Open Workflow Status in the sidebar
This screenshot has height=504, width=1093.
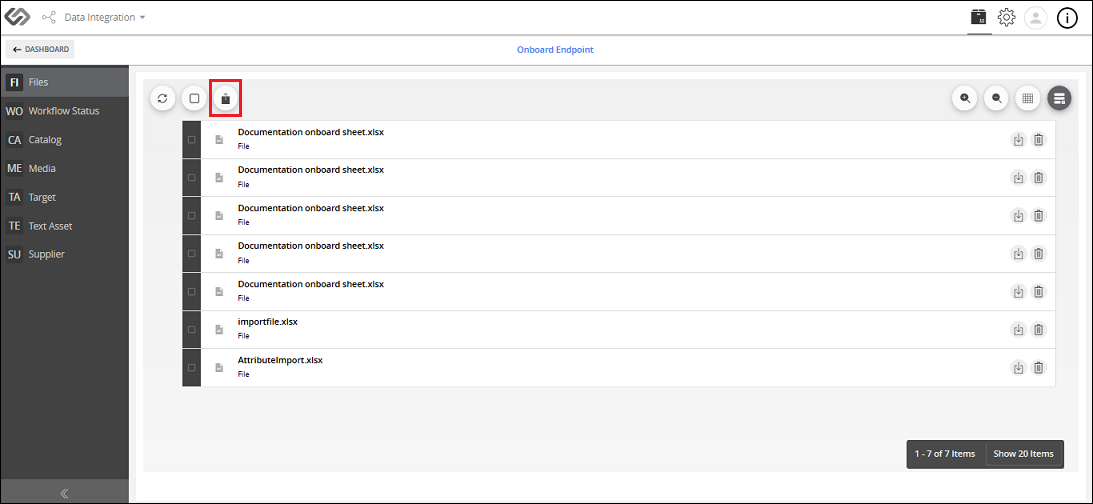[x=64, y=111]
